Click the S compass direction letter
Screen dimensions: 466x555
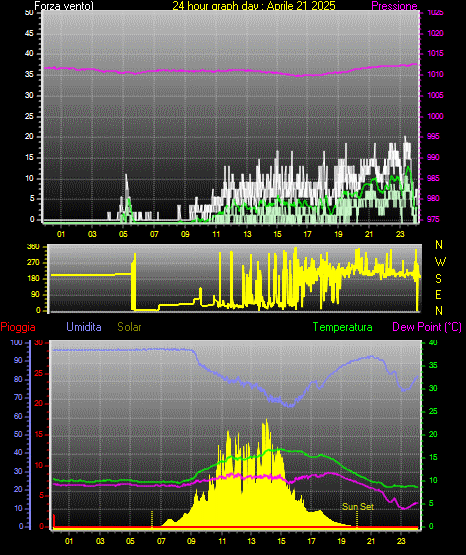[438, 279]
